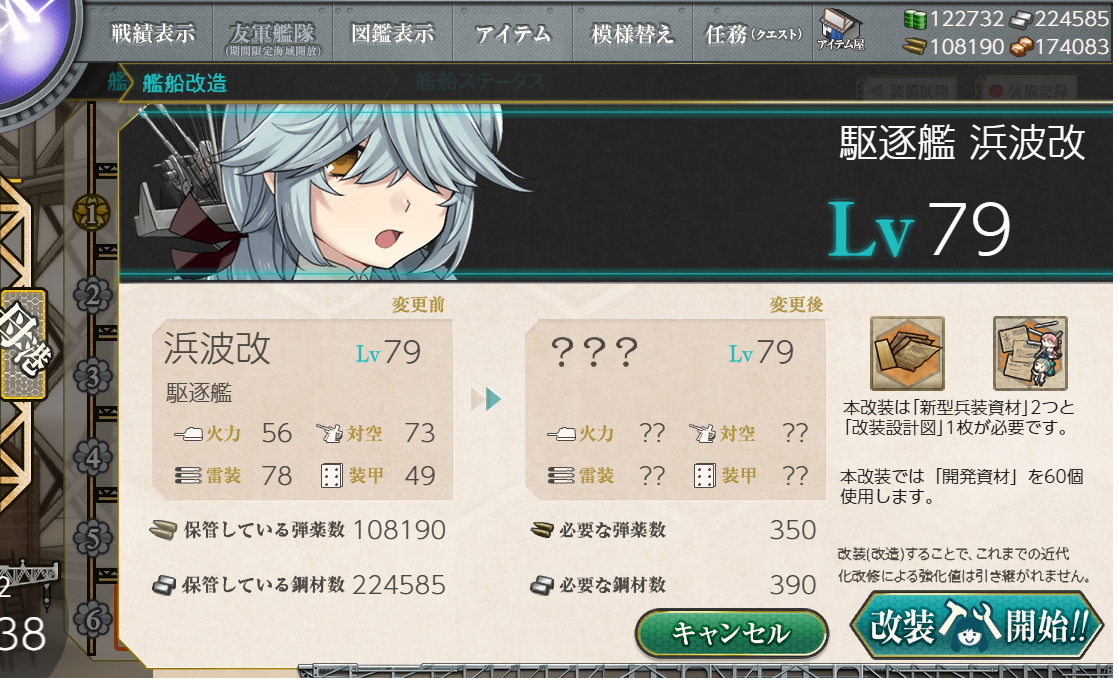This screenshot has height=687, width=1118.
Task: Open the 図鑑表示 encyclopedia menu
Action: (393, 33)
